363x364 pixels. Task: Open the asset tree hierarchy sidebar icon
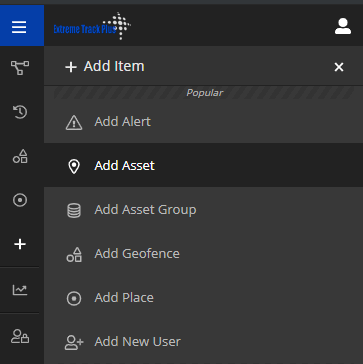(20, 68)
